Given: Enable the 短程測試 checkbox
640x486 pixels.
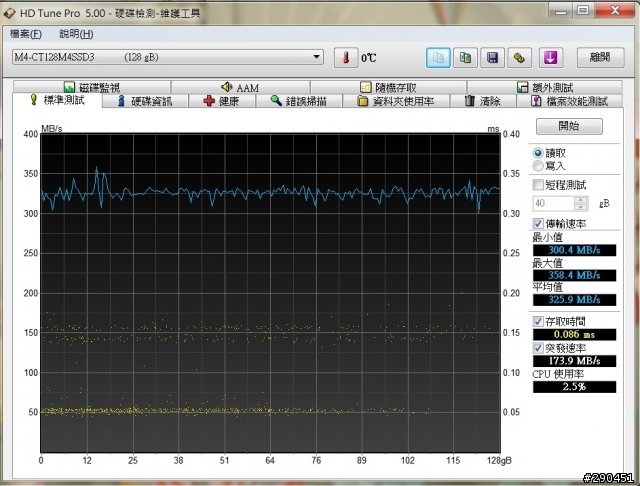Looking at the screenshot, I should [538, 185].
